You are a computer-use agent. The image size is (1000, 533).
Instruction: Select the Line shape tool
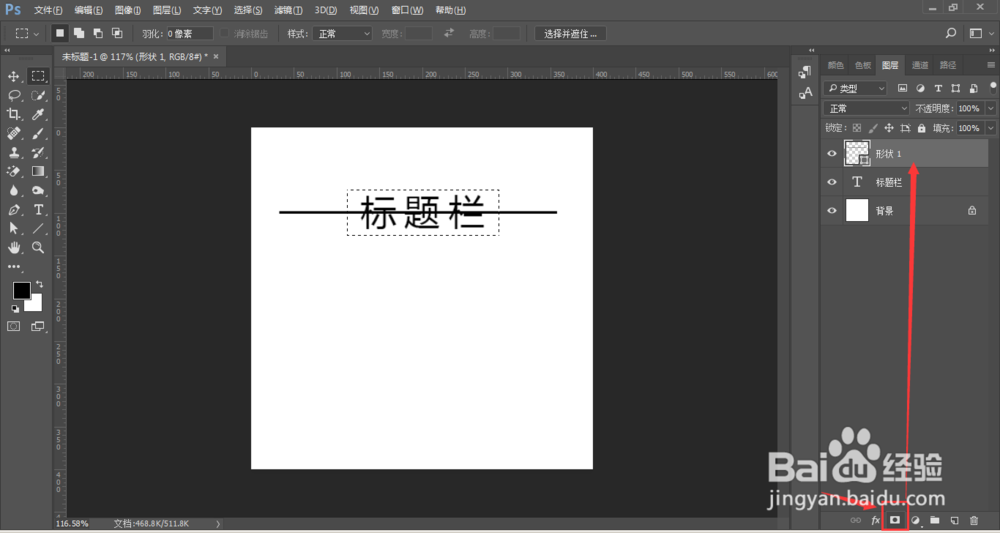[x=38, y=228]
